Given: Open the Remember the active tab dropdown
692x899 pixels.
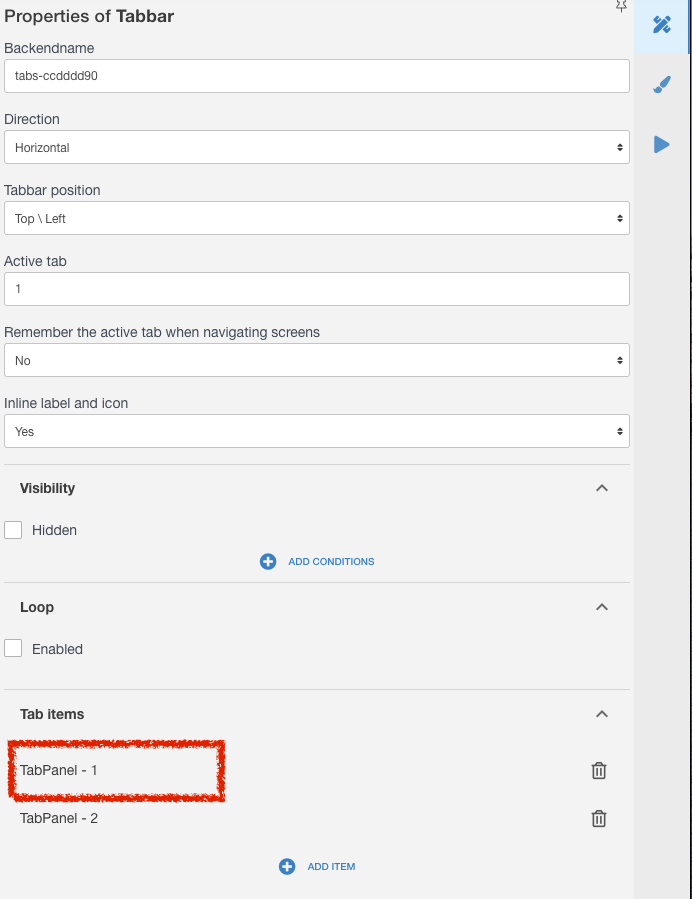Looking at the screenshot, I should point(316,360).
